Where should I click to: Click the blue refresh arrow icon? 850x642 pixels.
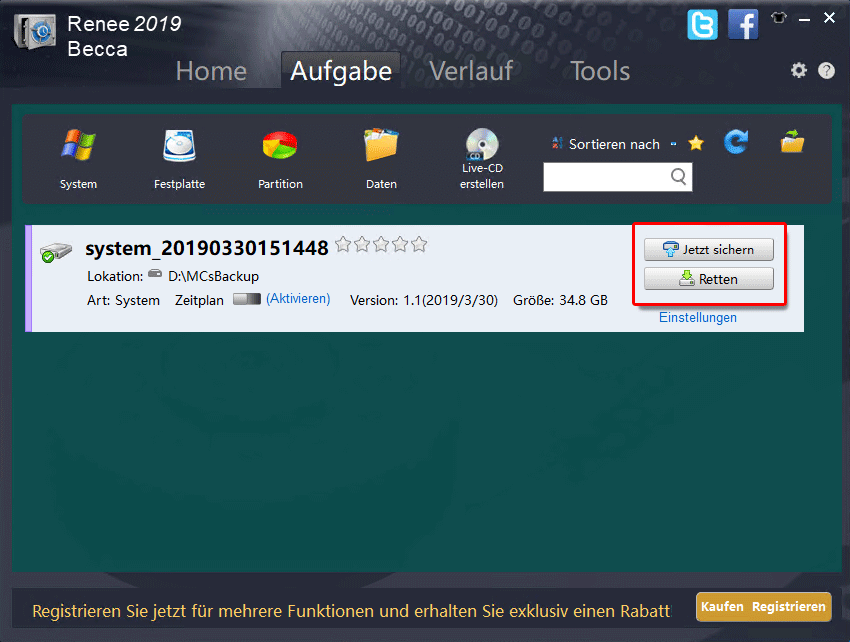point(736,142)
